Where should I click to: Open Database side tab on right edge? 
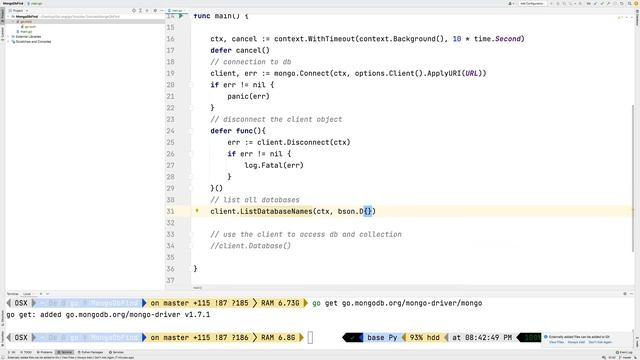click(638, 18)
